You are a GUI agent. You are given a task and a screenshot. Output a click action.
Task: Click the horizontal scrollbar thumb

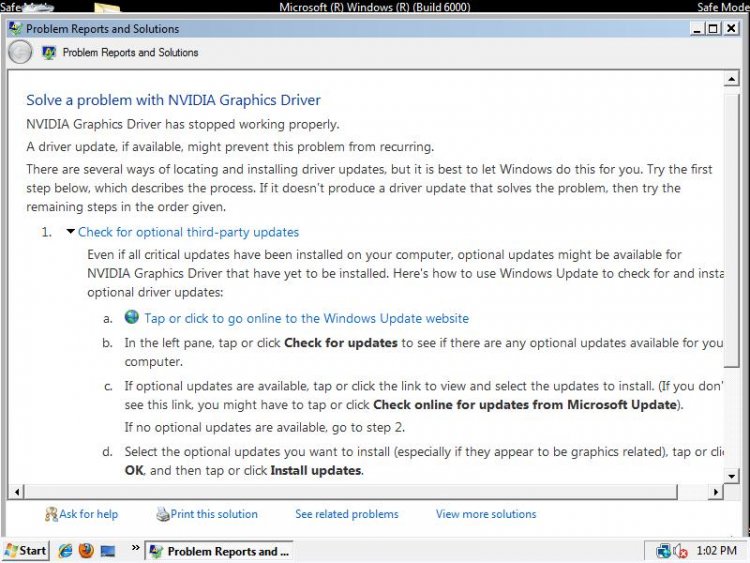point(351,492)
